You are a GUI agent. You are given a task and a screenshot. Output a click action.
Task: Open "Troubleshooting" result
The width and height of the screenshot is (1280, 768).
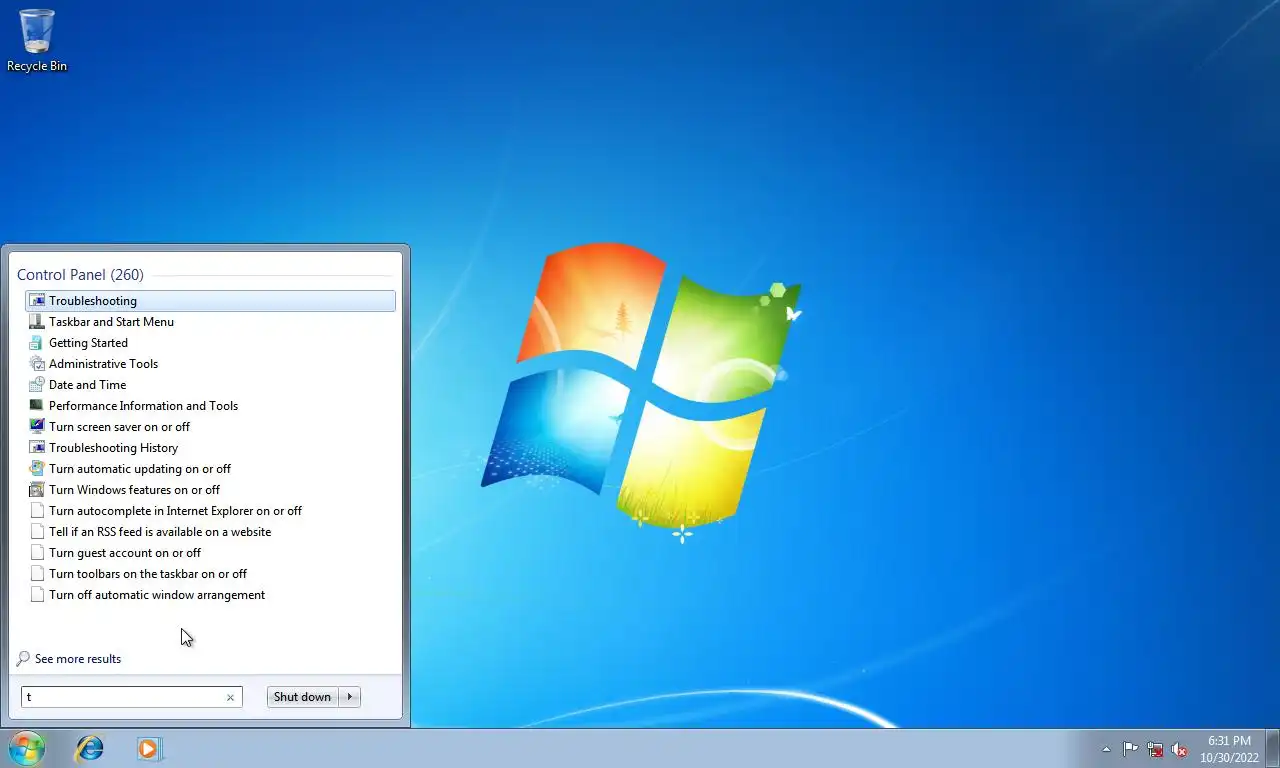(x=210, y=301)
